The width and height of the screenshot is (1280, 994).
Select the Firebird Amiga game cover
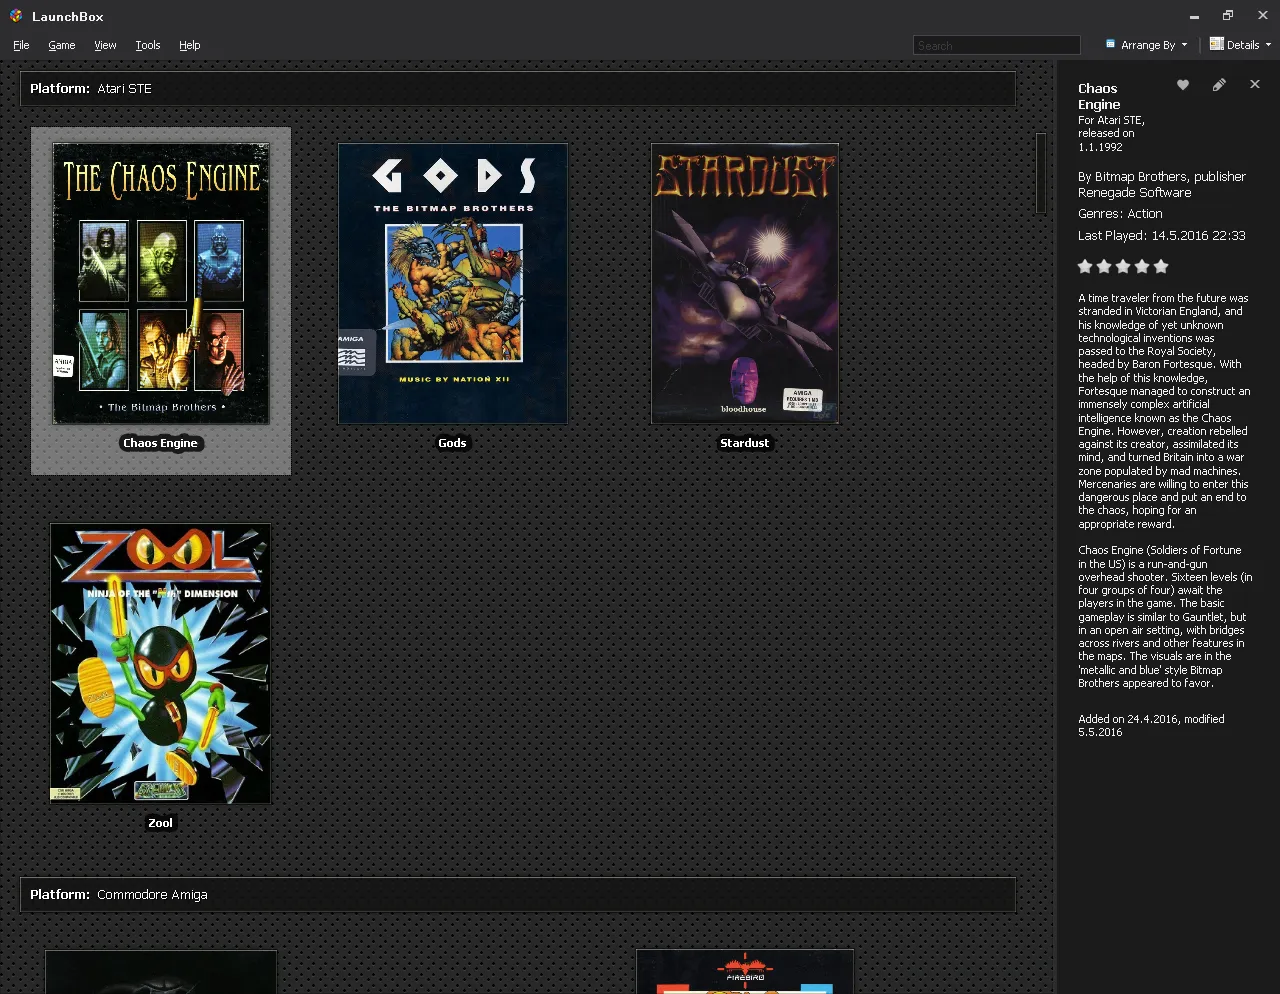[745, 972]
